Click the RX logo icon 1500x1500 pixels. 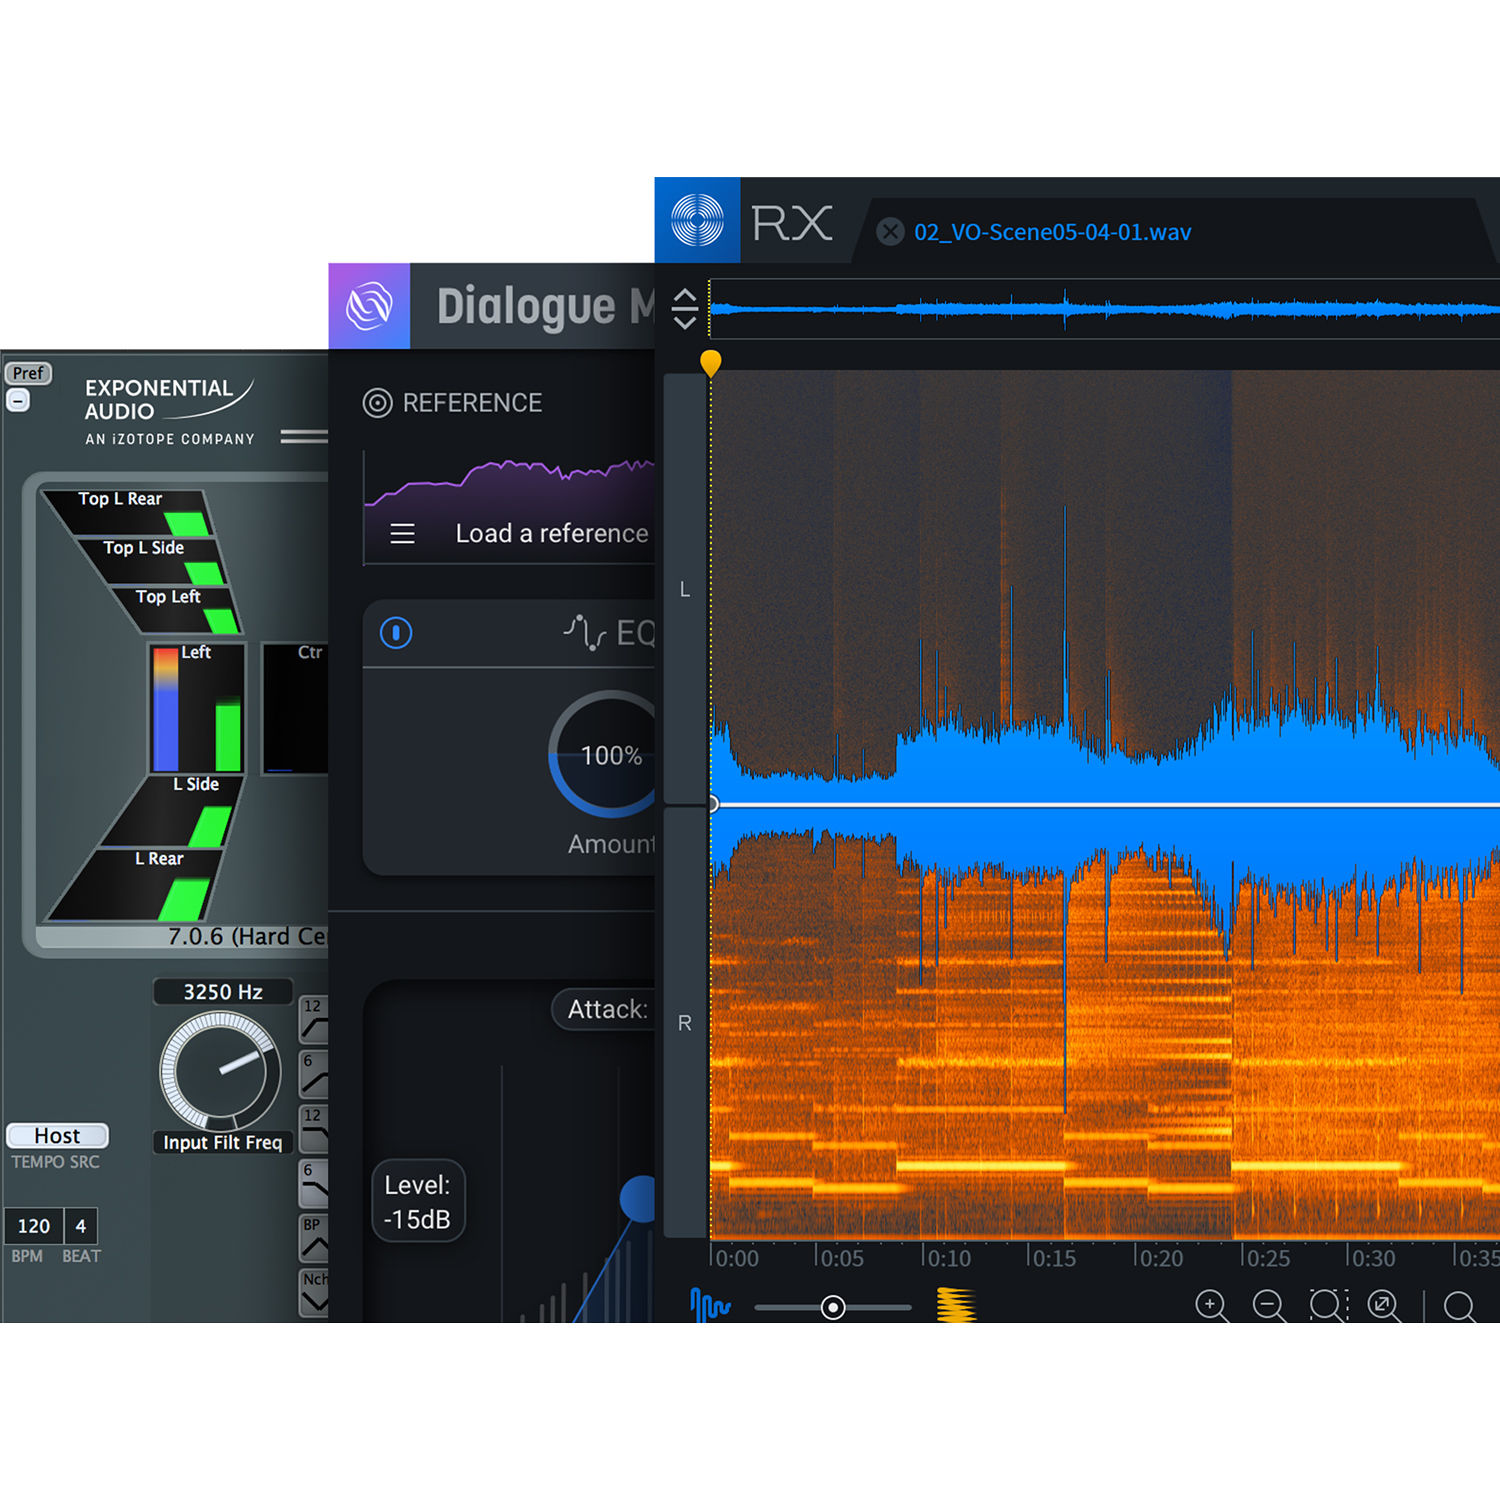pos(697,220)
